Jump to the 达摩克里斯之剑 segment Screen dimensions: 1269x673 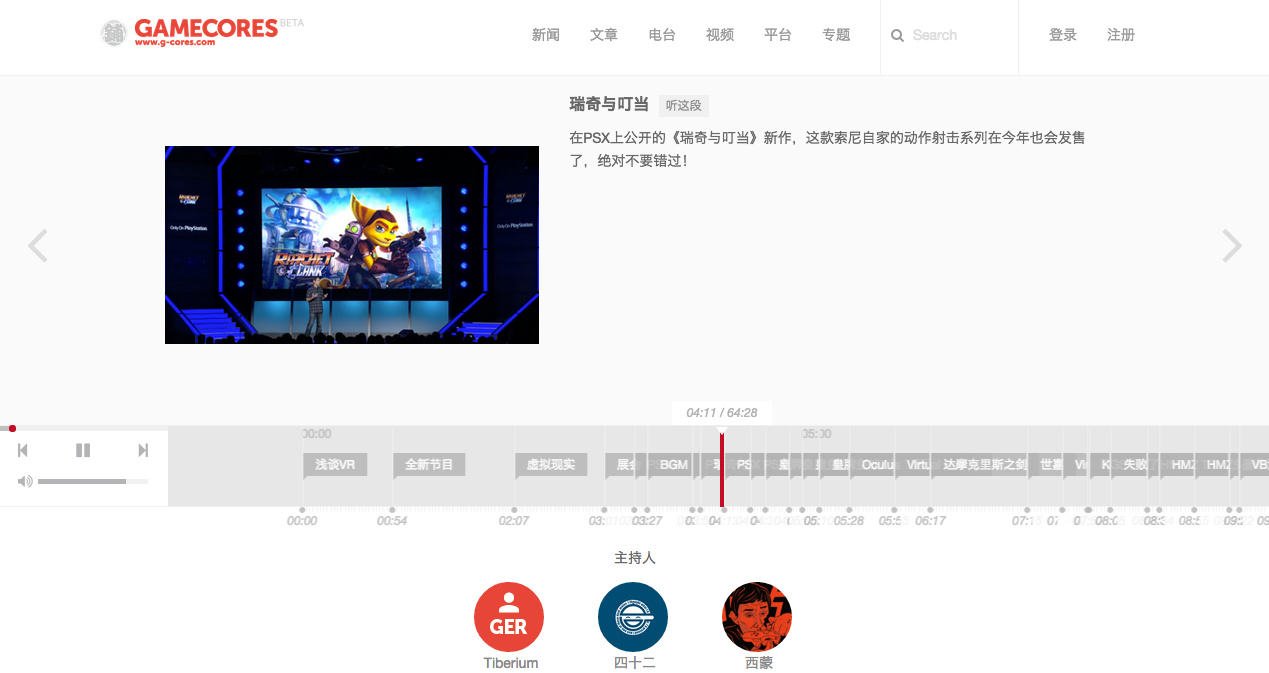[x=979, y=465]
